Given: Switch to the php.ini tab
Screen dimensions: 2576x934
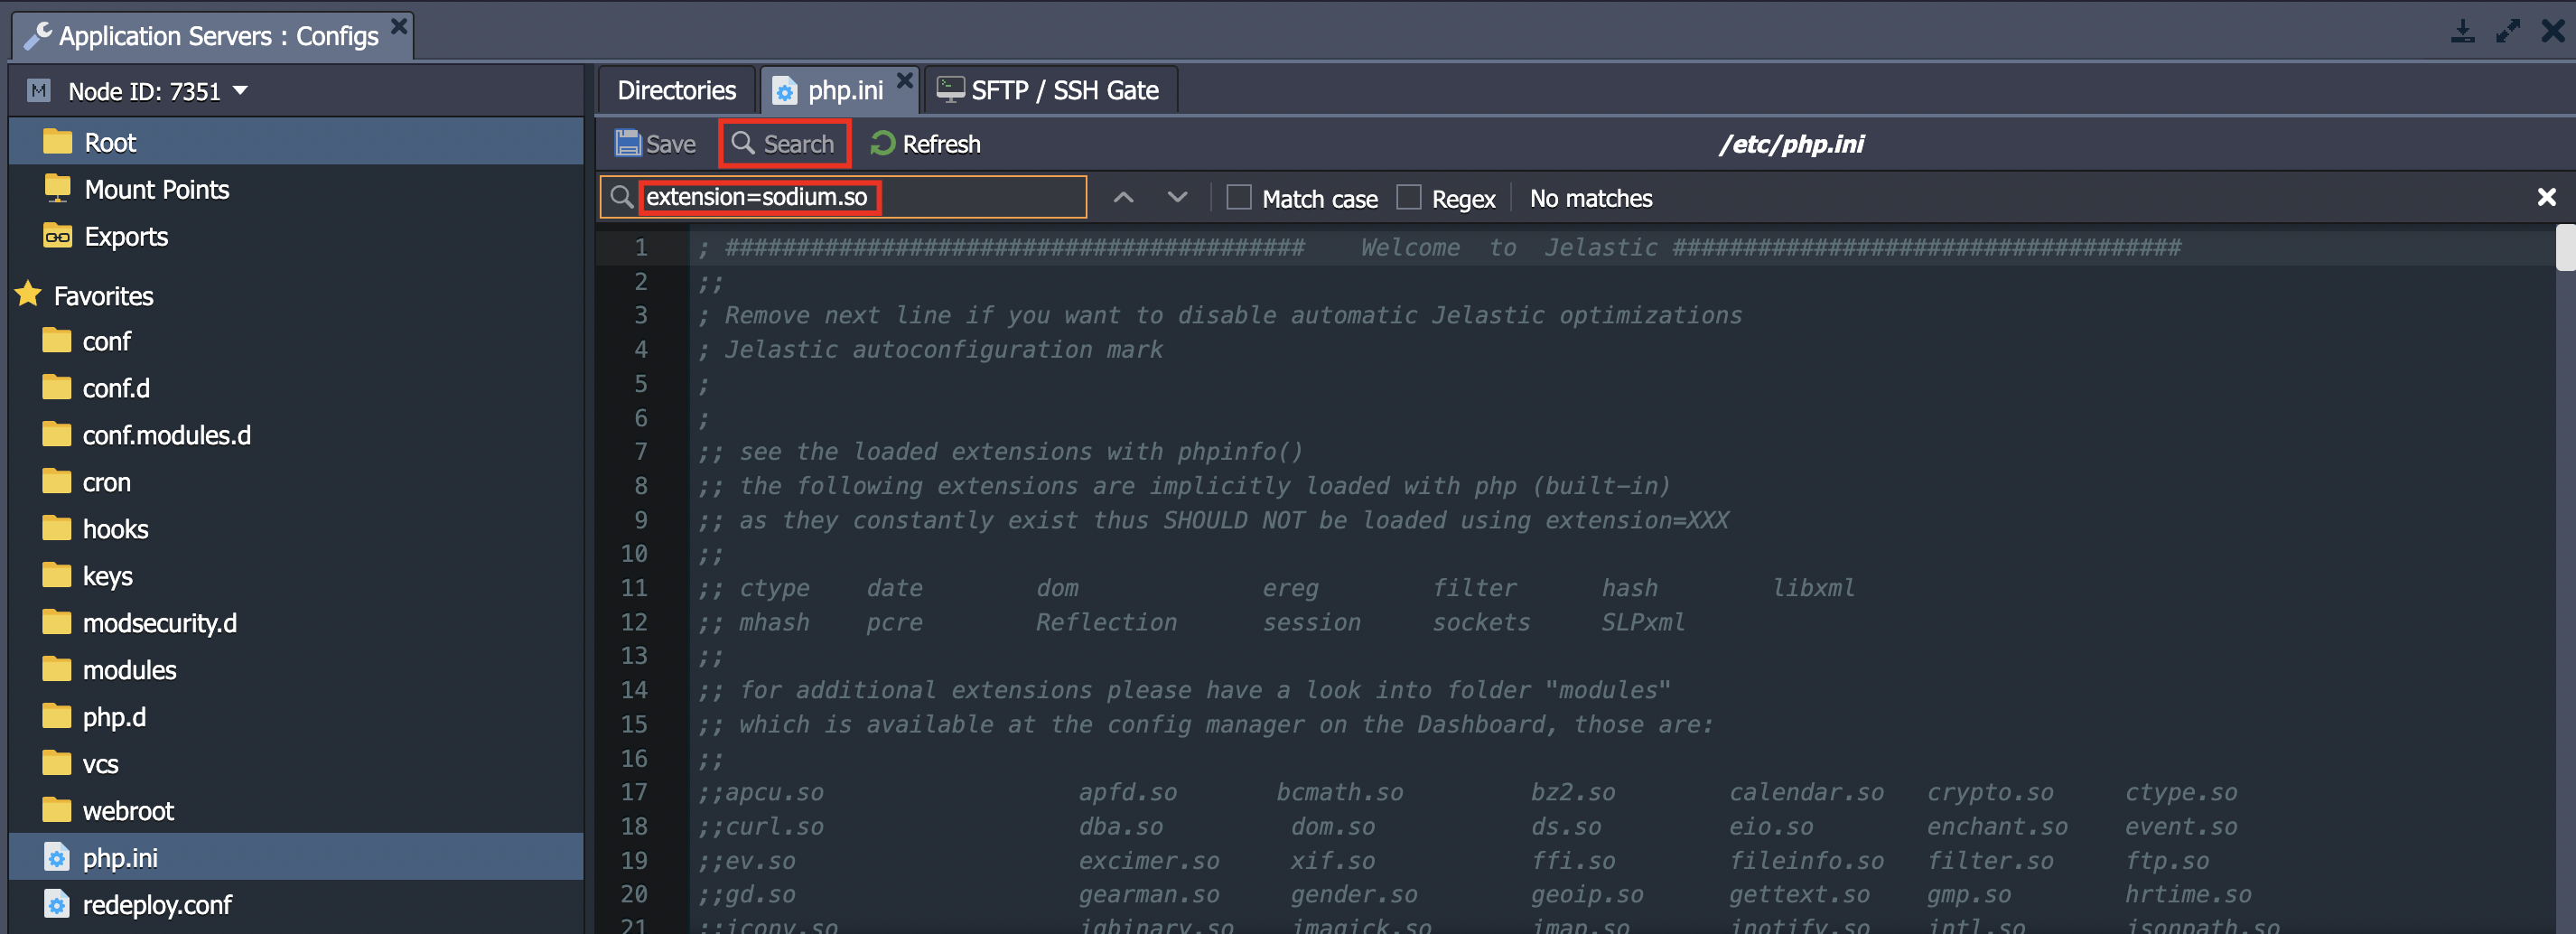Looking at the screenshot, I should tap(838, 90).
